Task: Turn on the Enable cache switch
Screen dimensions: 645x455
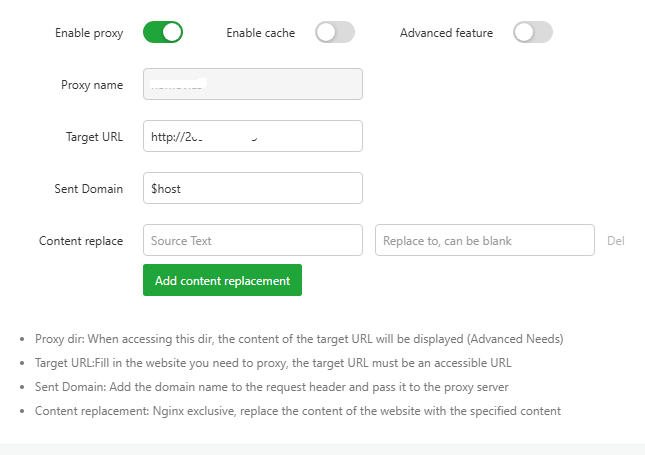Action: tap(335, 33)
